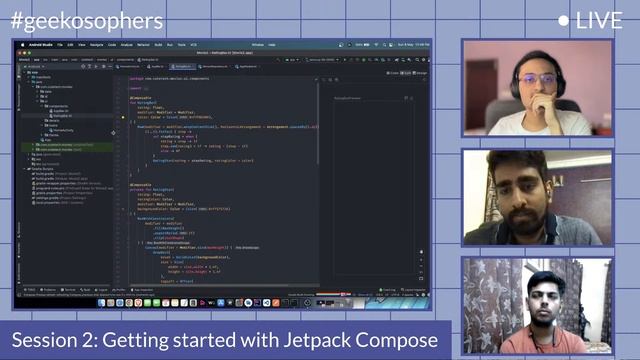The height and width of the screenshot is (360, 640).
Task: Click the Expand All icon in Project panel
Action: [x=89, y=67]
